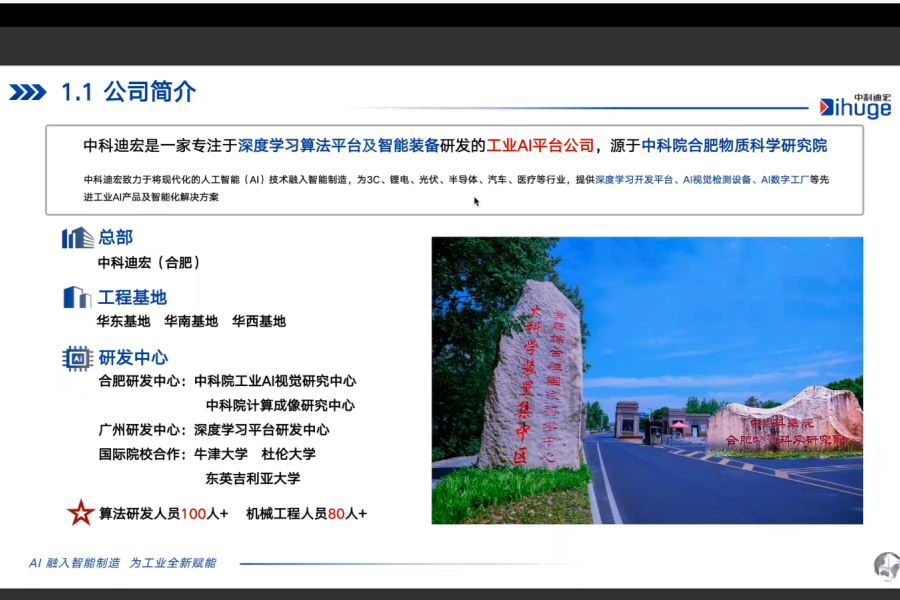The width and height of the screenshot is (900, 600).
Task: Click the triple chevron arrows before the title
Action: click(x=28, y=93)
